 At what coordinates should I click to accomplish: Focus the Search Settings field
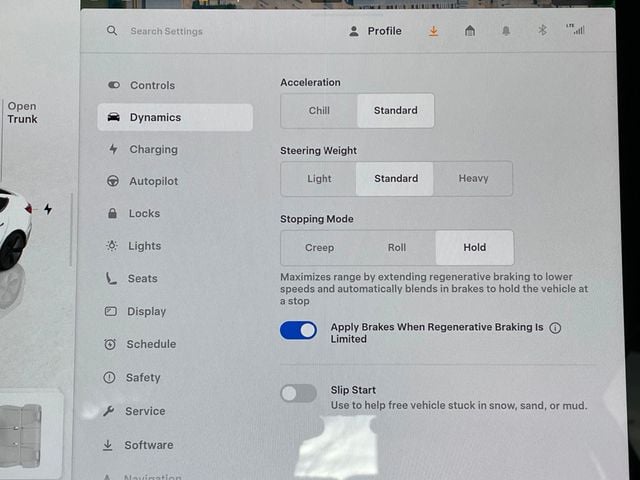click(x=166, y=31)
